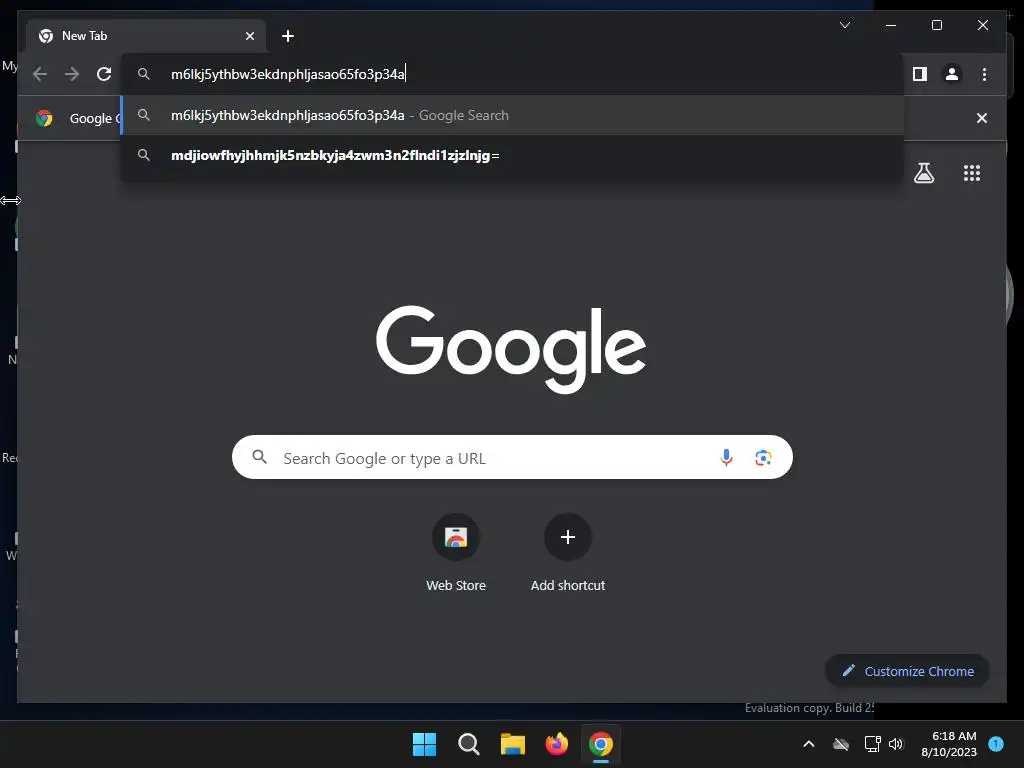Image resolution: width=1024 pixels, height=768 pixels.
Task: Open the clock showing 6:18 AM
Action: click(949, 744)
